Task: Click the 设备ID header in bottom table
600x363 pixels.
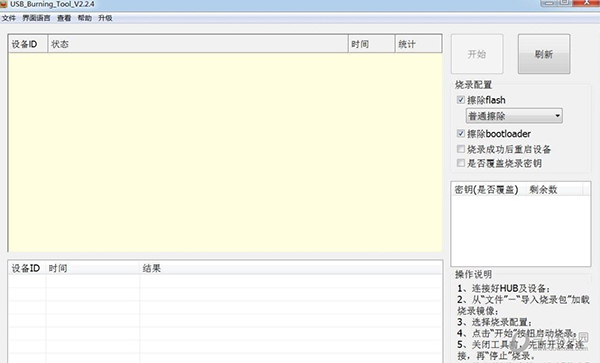Action: pos(27,269)
